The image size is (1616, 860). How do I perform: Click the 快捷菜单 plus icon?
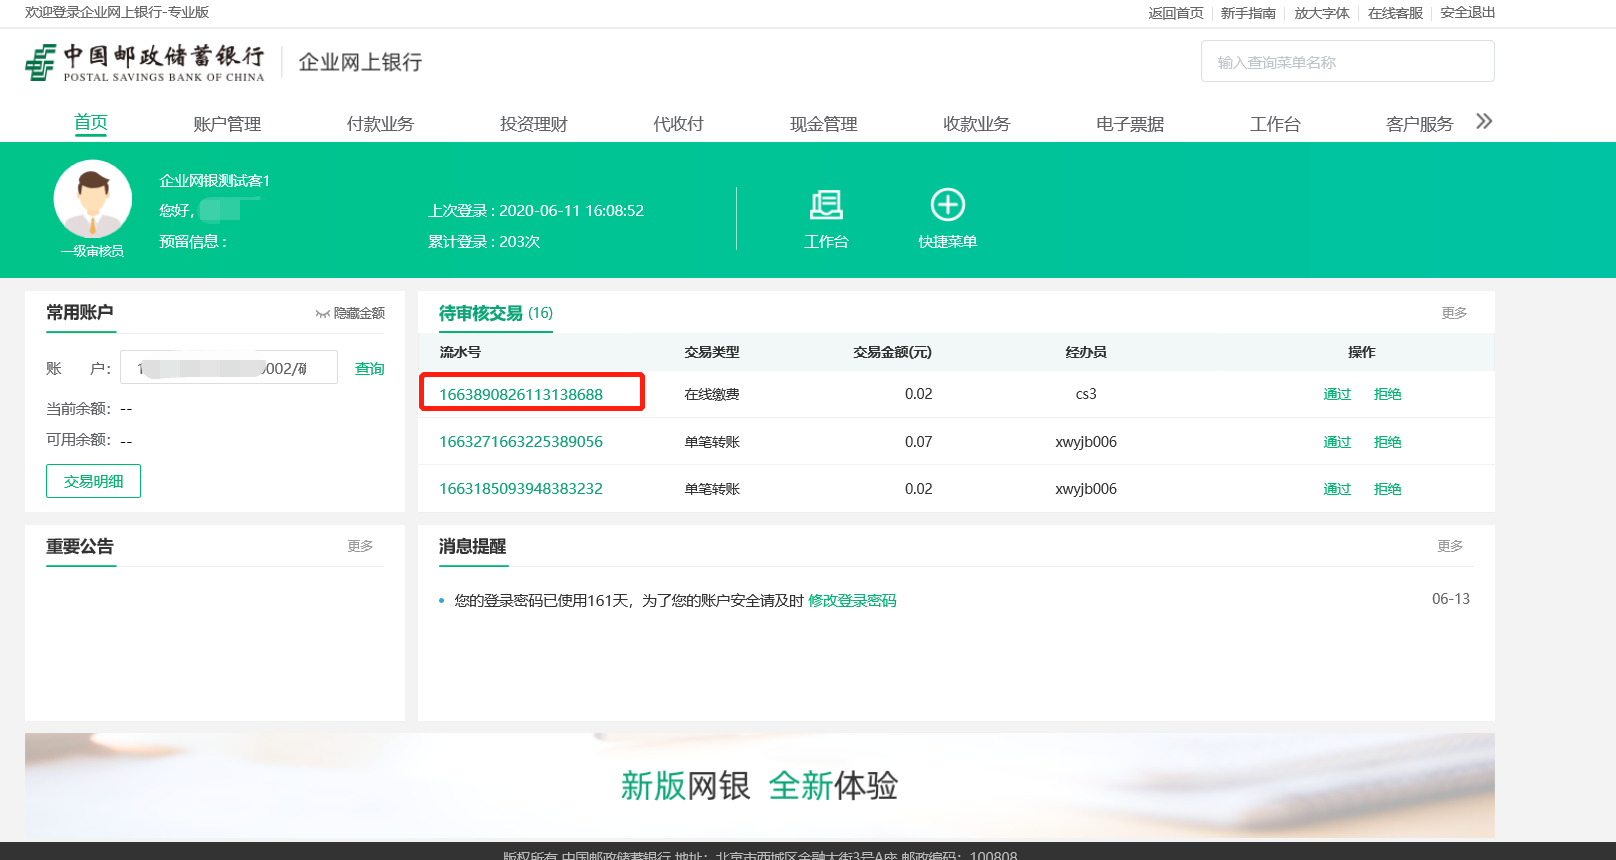(x=947, y=205)
